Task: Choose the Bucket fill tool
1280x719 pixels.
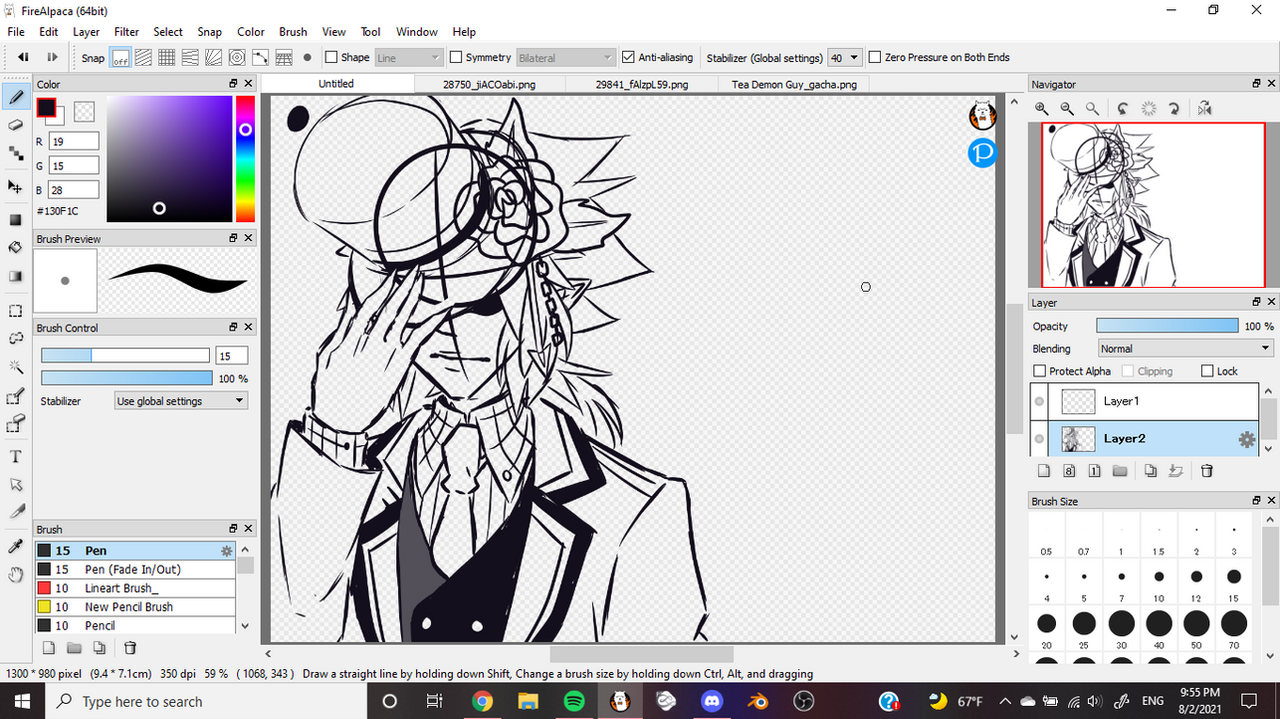Action: pyautogui.click(x=16, y=247)
